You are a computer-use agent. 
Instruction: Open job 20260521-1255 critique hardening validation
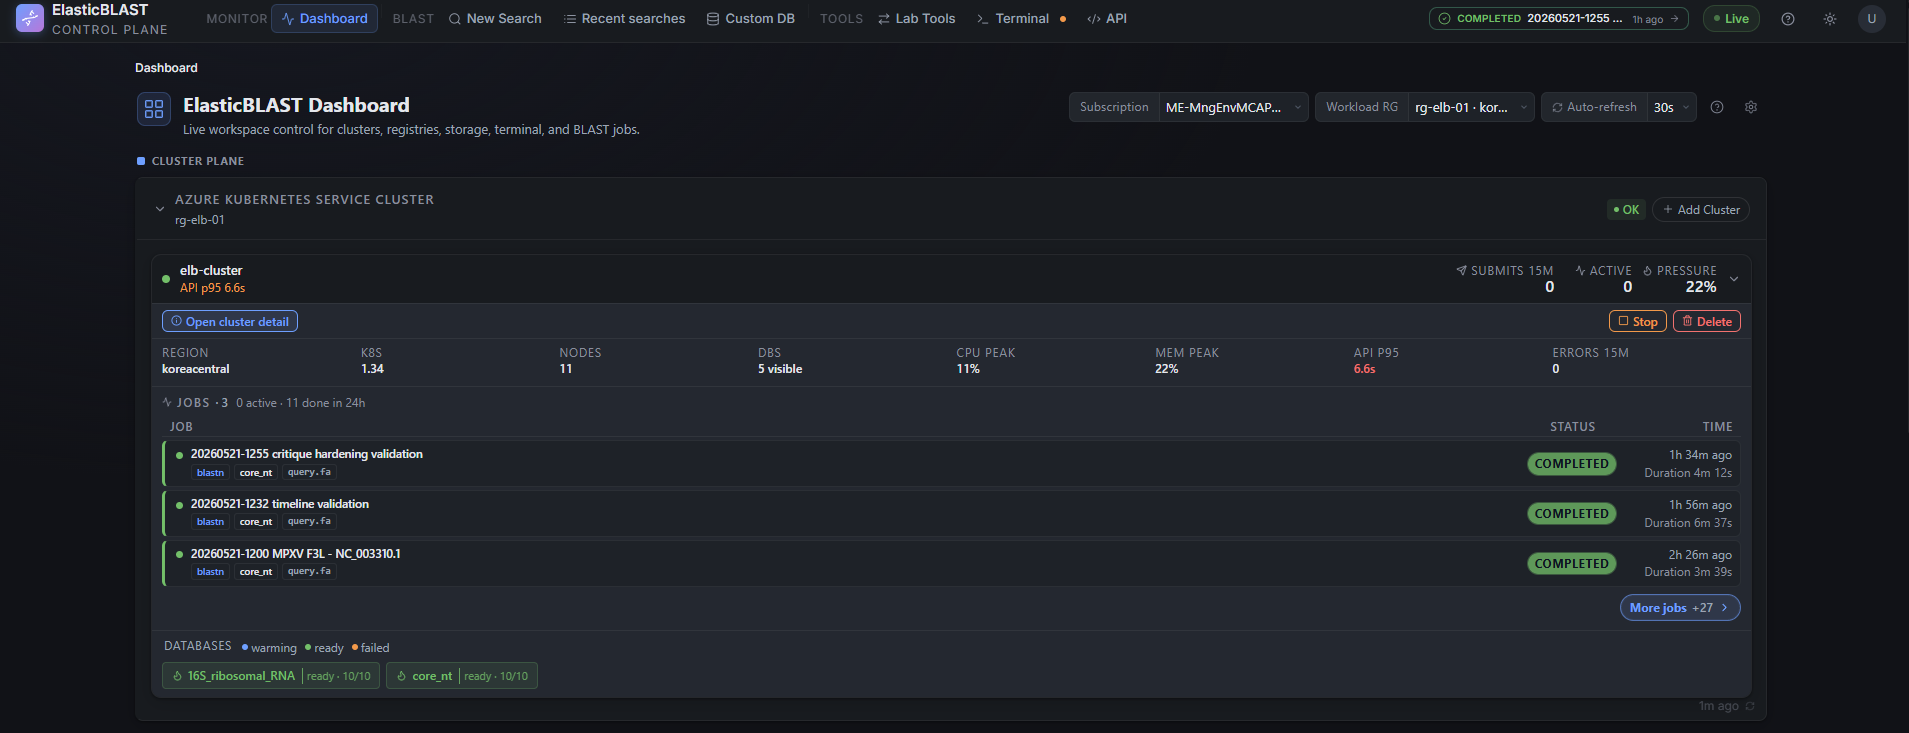(x=951, y=464)
